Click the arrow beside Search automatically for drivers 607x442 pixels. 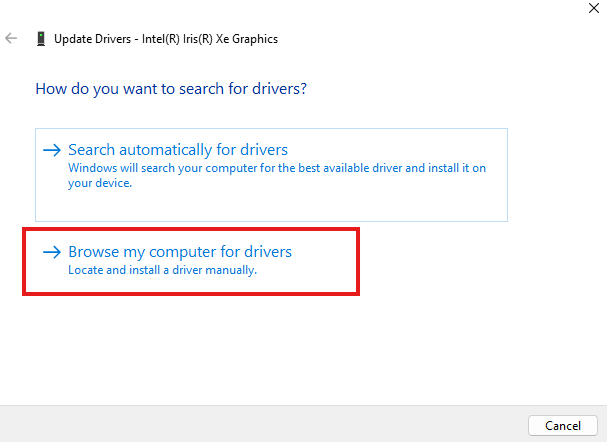click(52, 150)
